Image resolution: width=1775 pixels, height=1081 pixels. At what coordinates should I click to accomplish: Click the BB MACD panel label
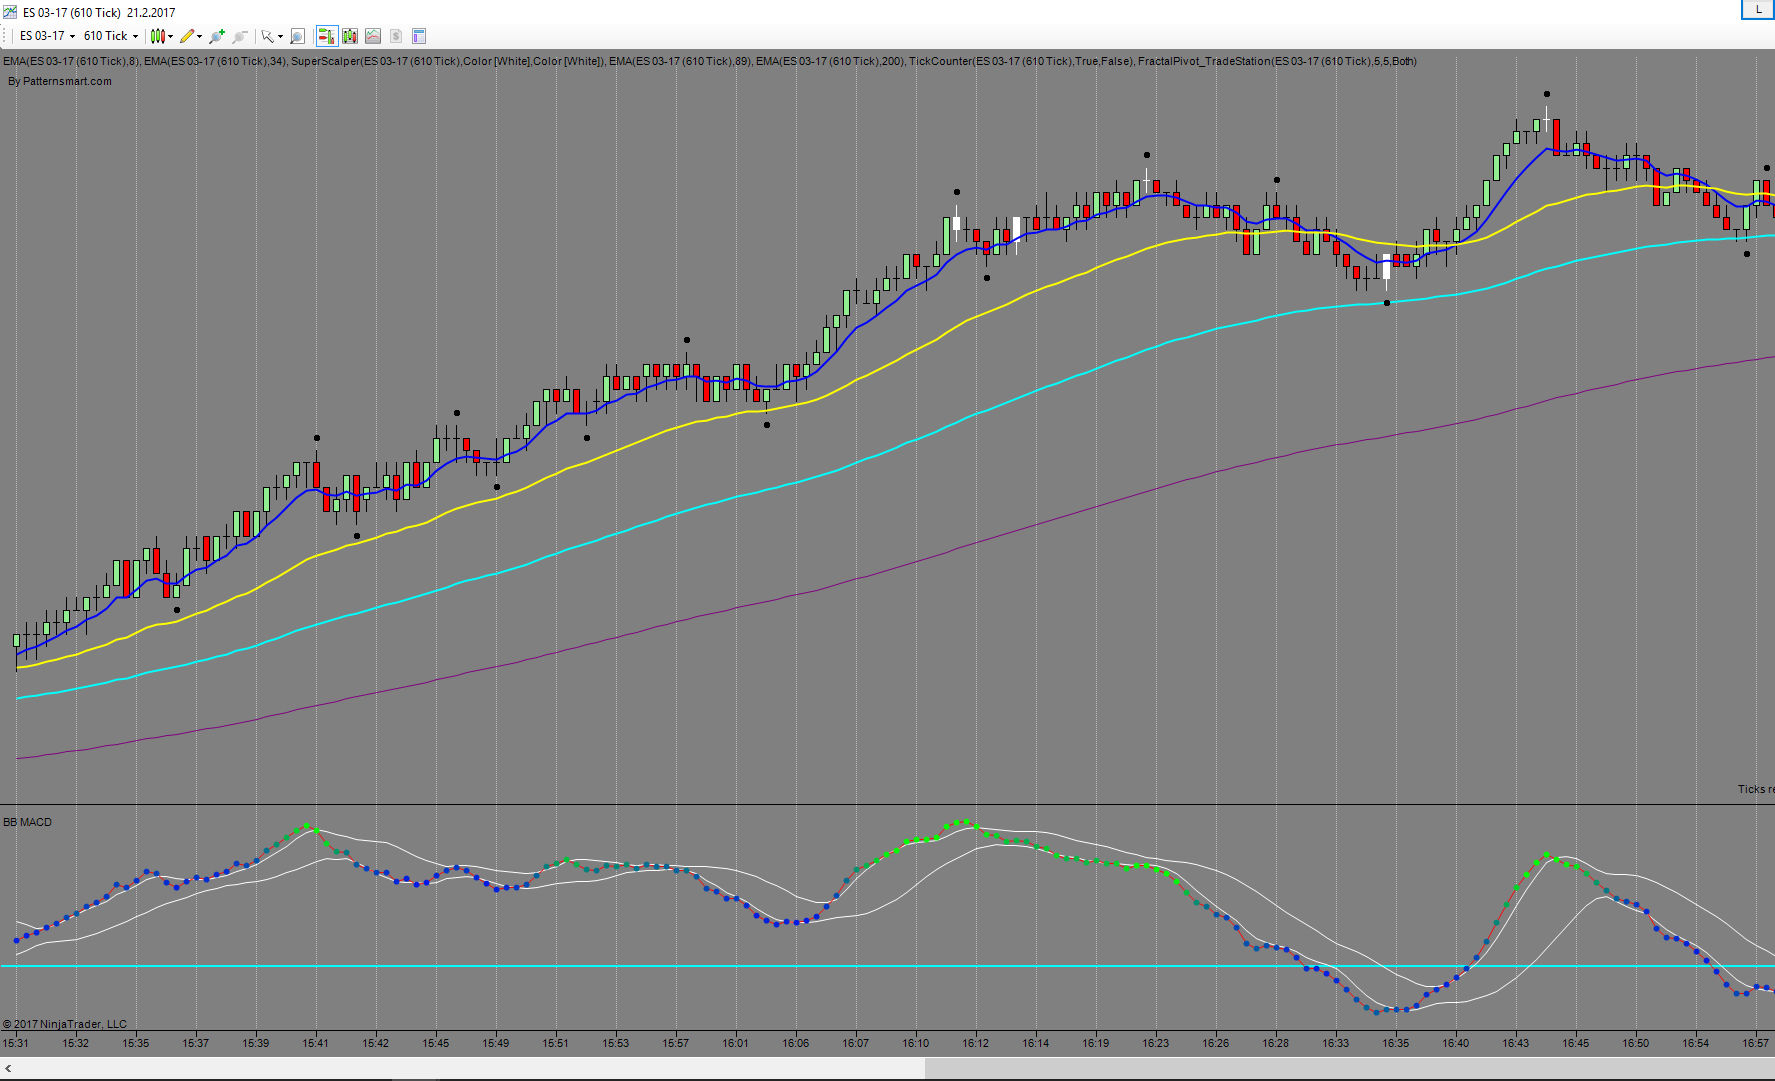tap(27, 822)
